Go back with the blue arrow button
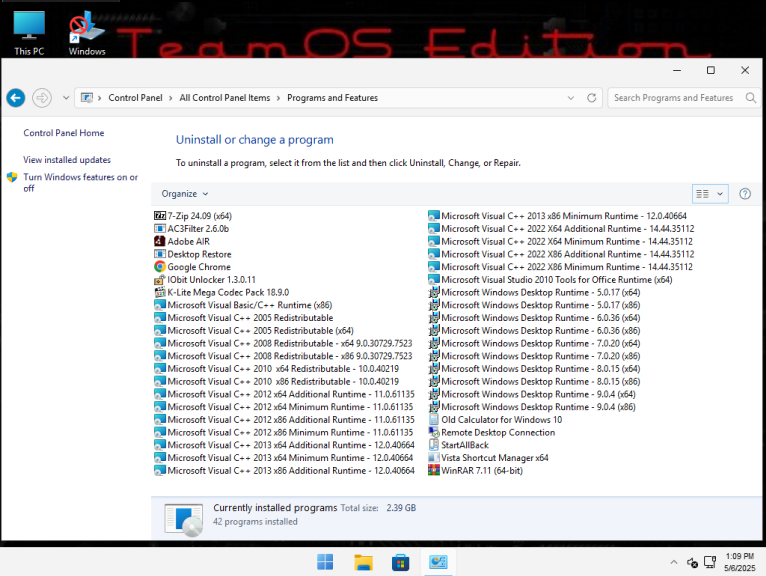766x576 pixels. coord(16,98)
